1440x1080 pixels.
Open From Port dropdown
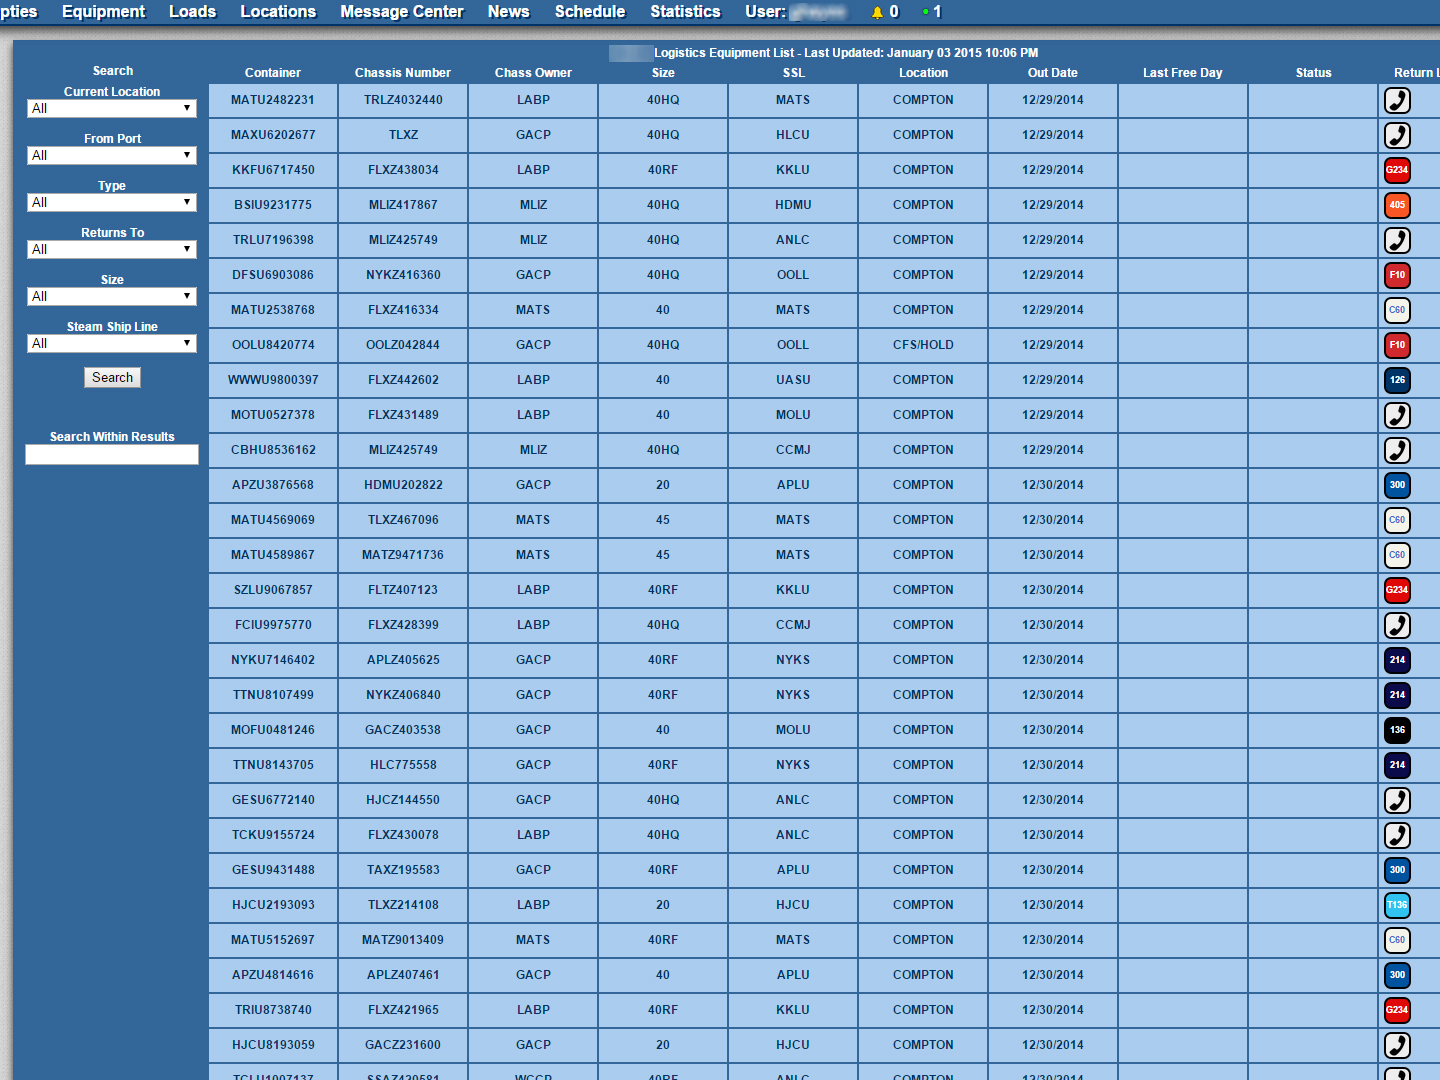[x=112, y=156]
